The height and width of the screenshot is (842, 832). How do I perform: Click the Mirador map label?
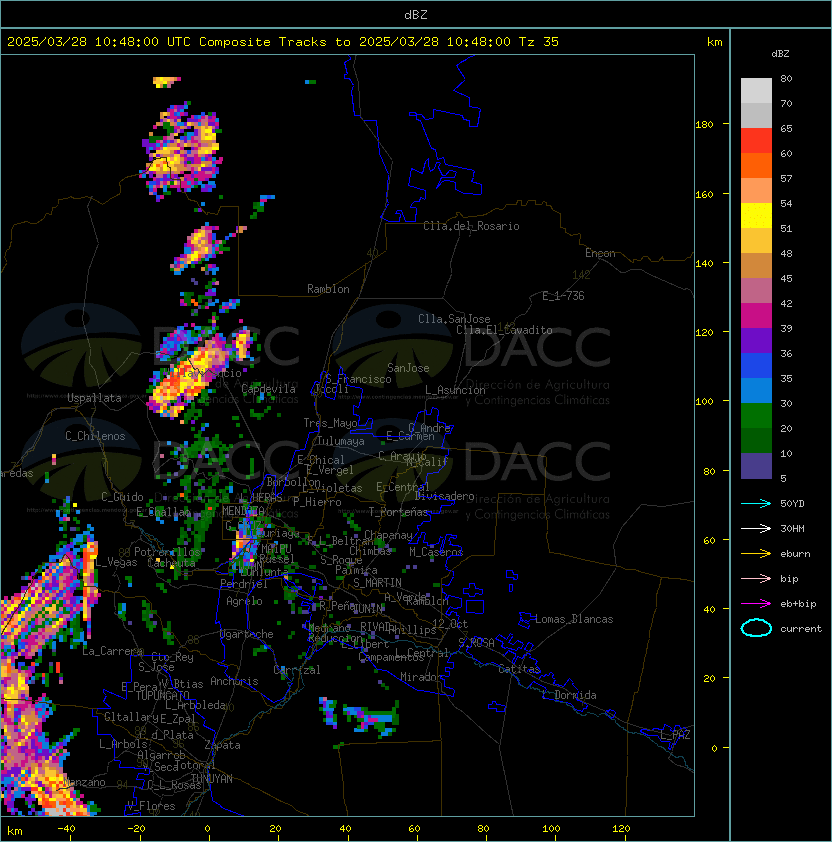pos(422,677)
